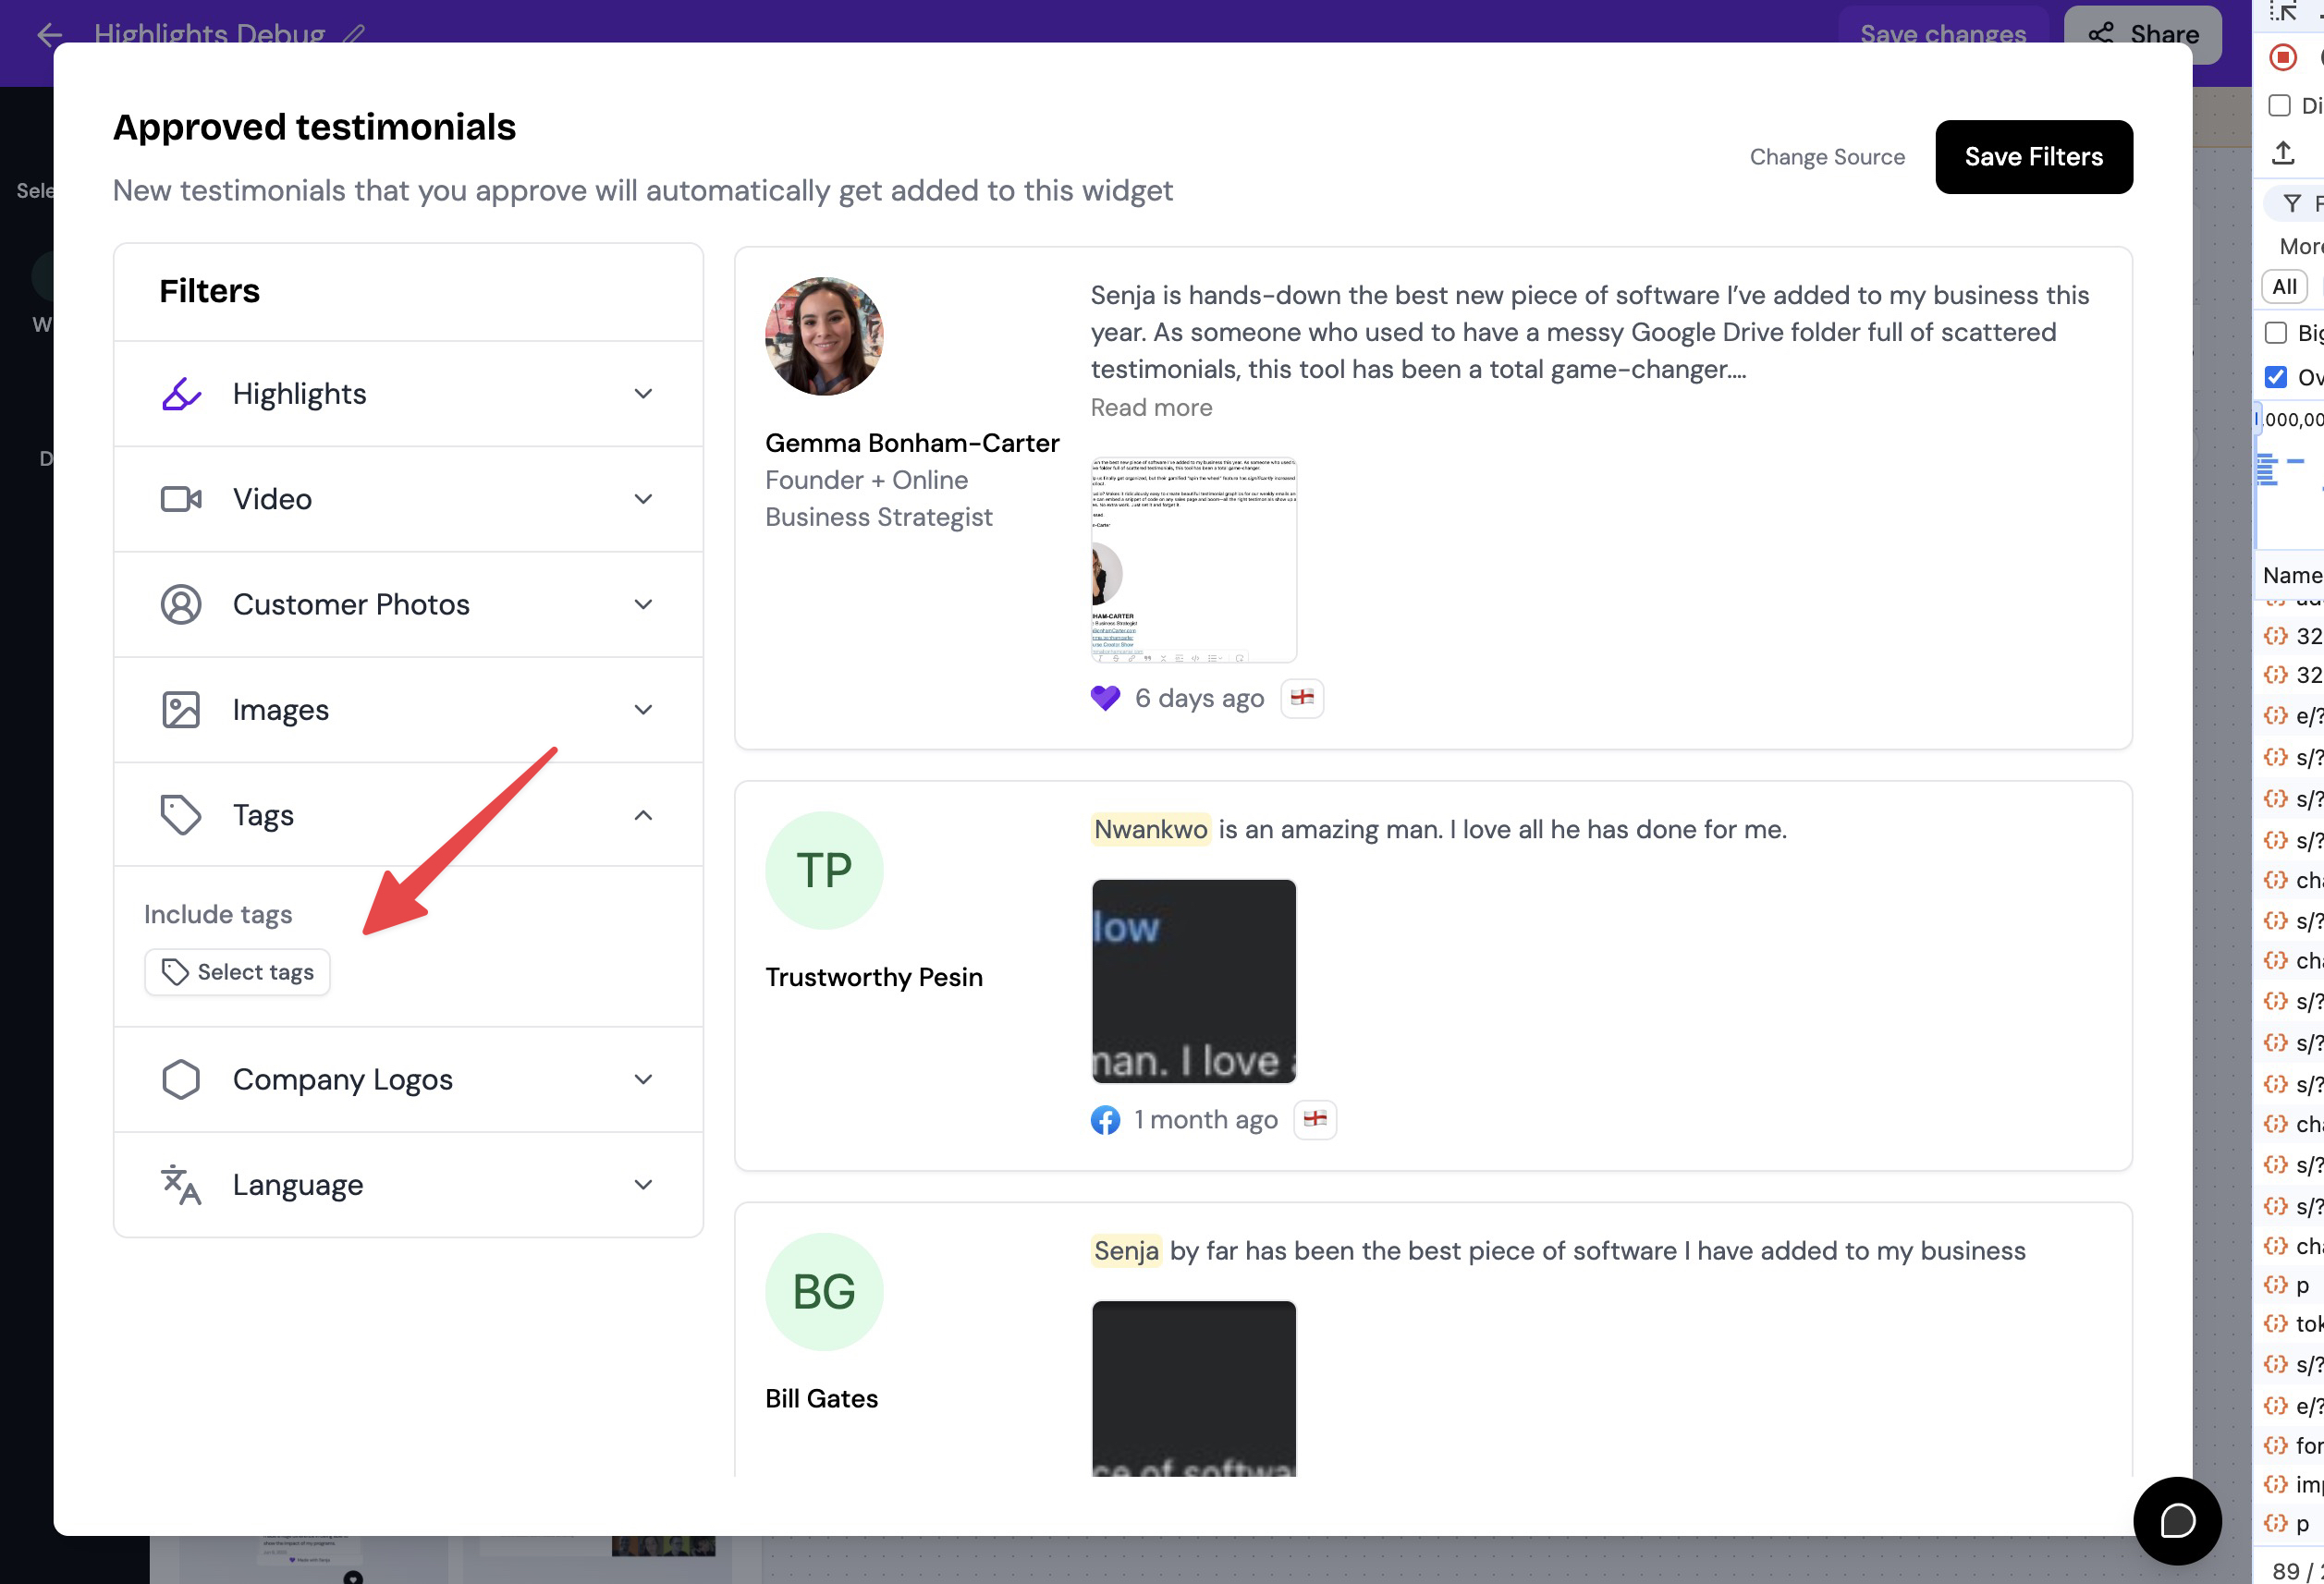Click the DevTools element inspect icon
The height and width of the screenshot is (1584, 2324).
click(2283, 11)
